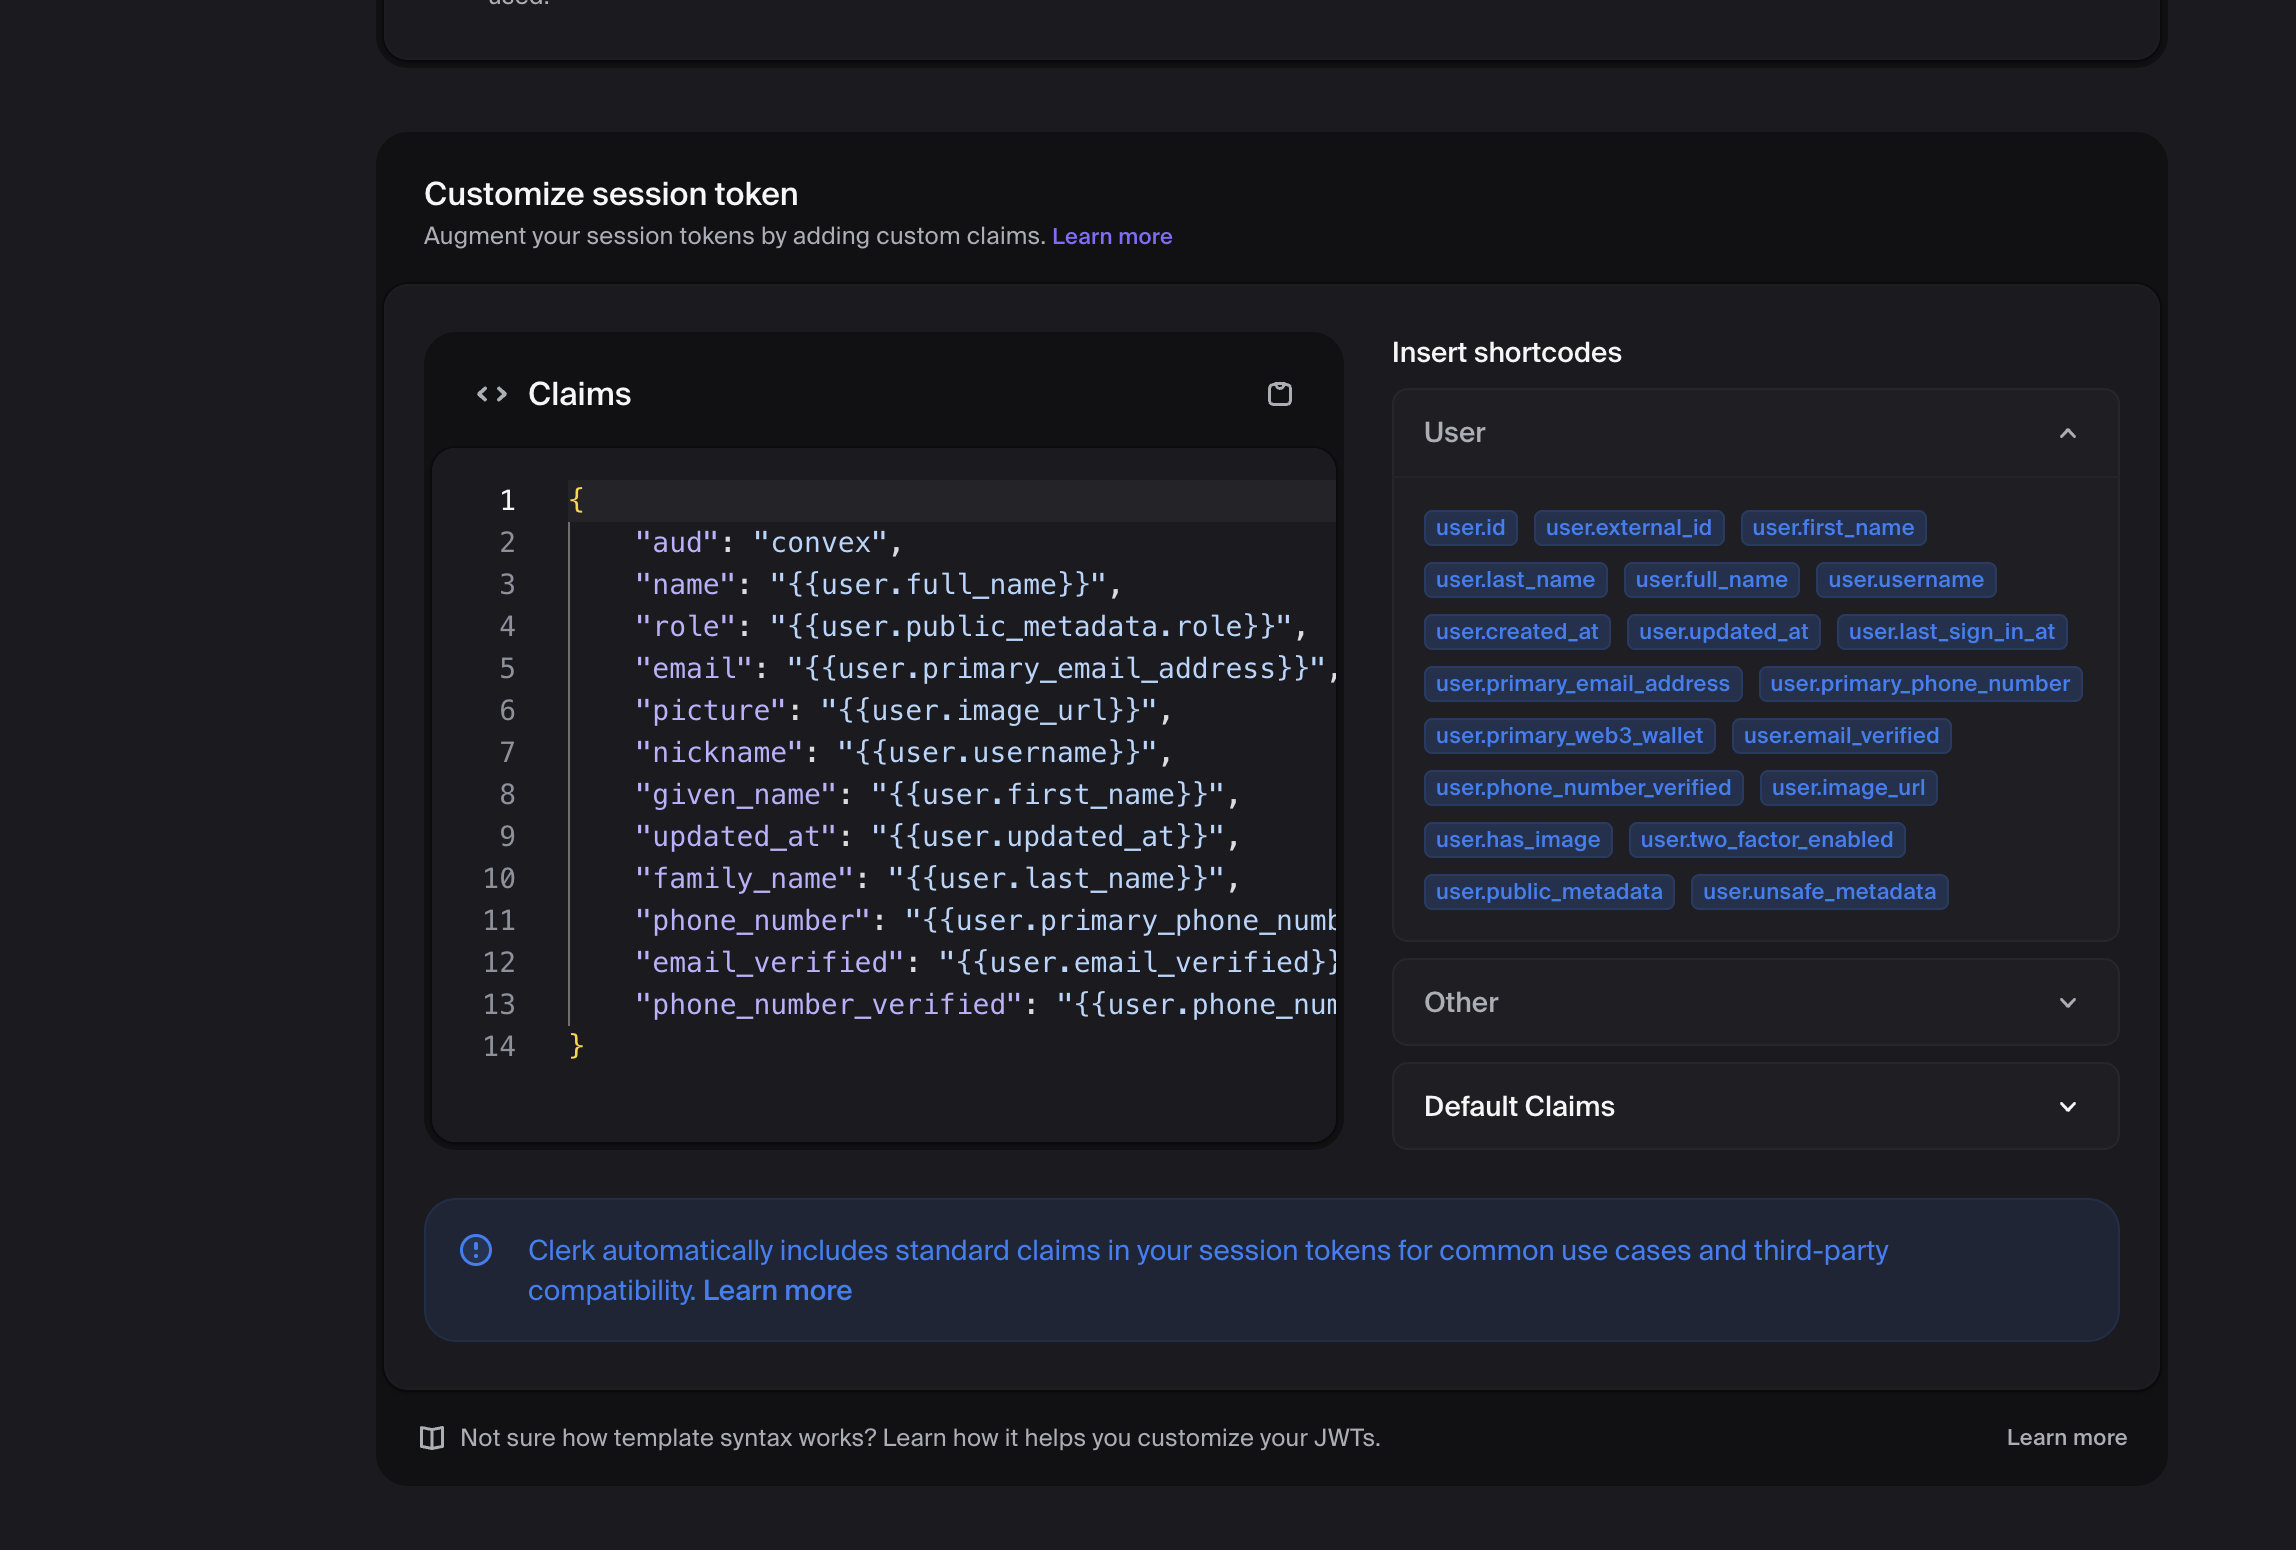Insert the user.unsafe_metadata shortcode
This screenshot has width=2296, height=1550.
click(1818, 892)
